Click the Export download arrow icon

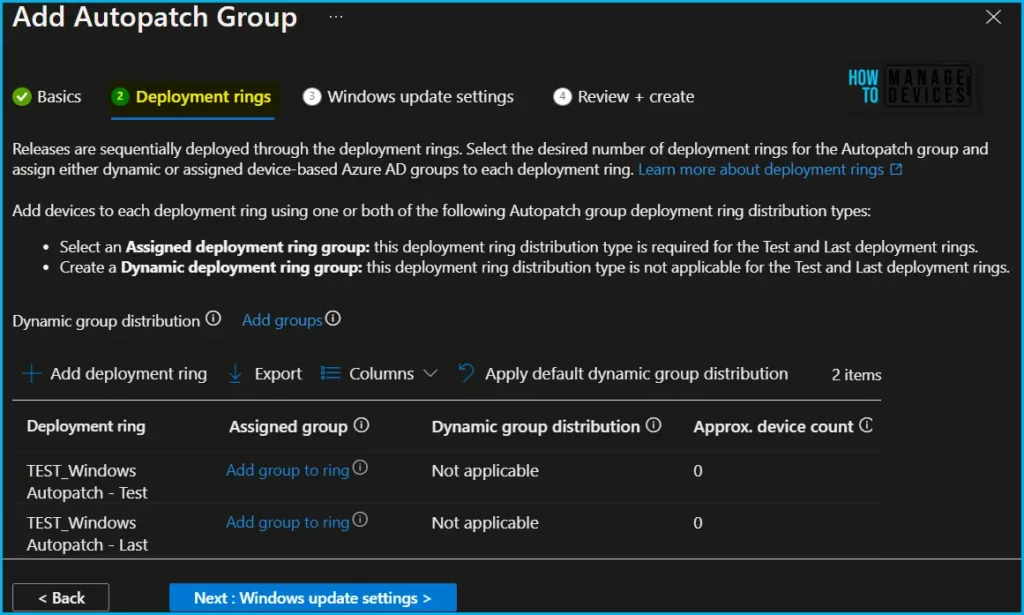click(235, 373)
